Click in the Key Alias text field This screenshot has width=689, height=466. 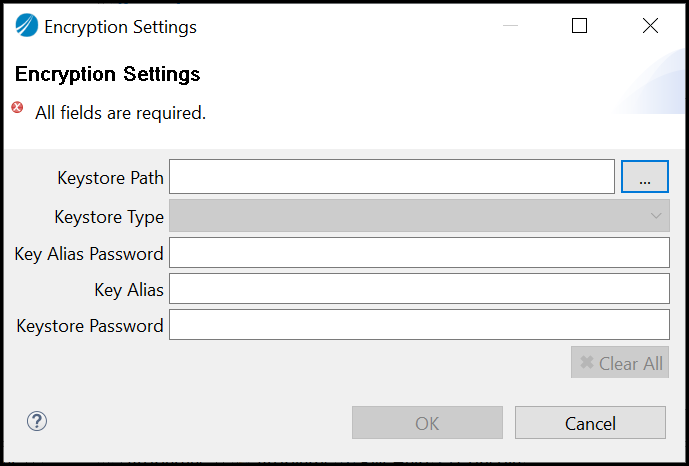click(x=419, y=289)
